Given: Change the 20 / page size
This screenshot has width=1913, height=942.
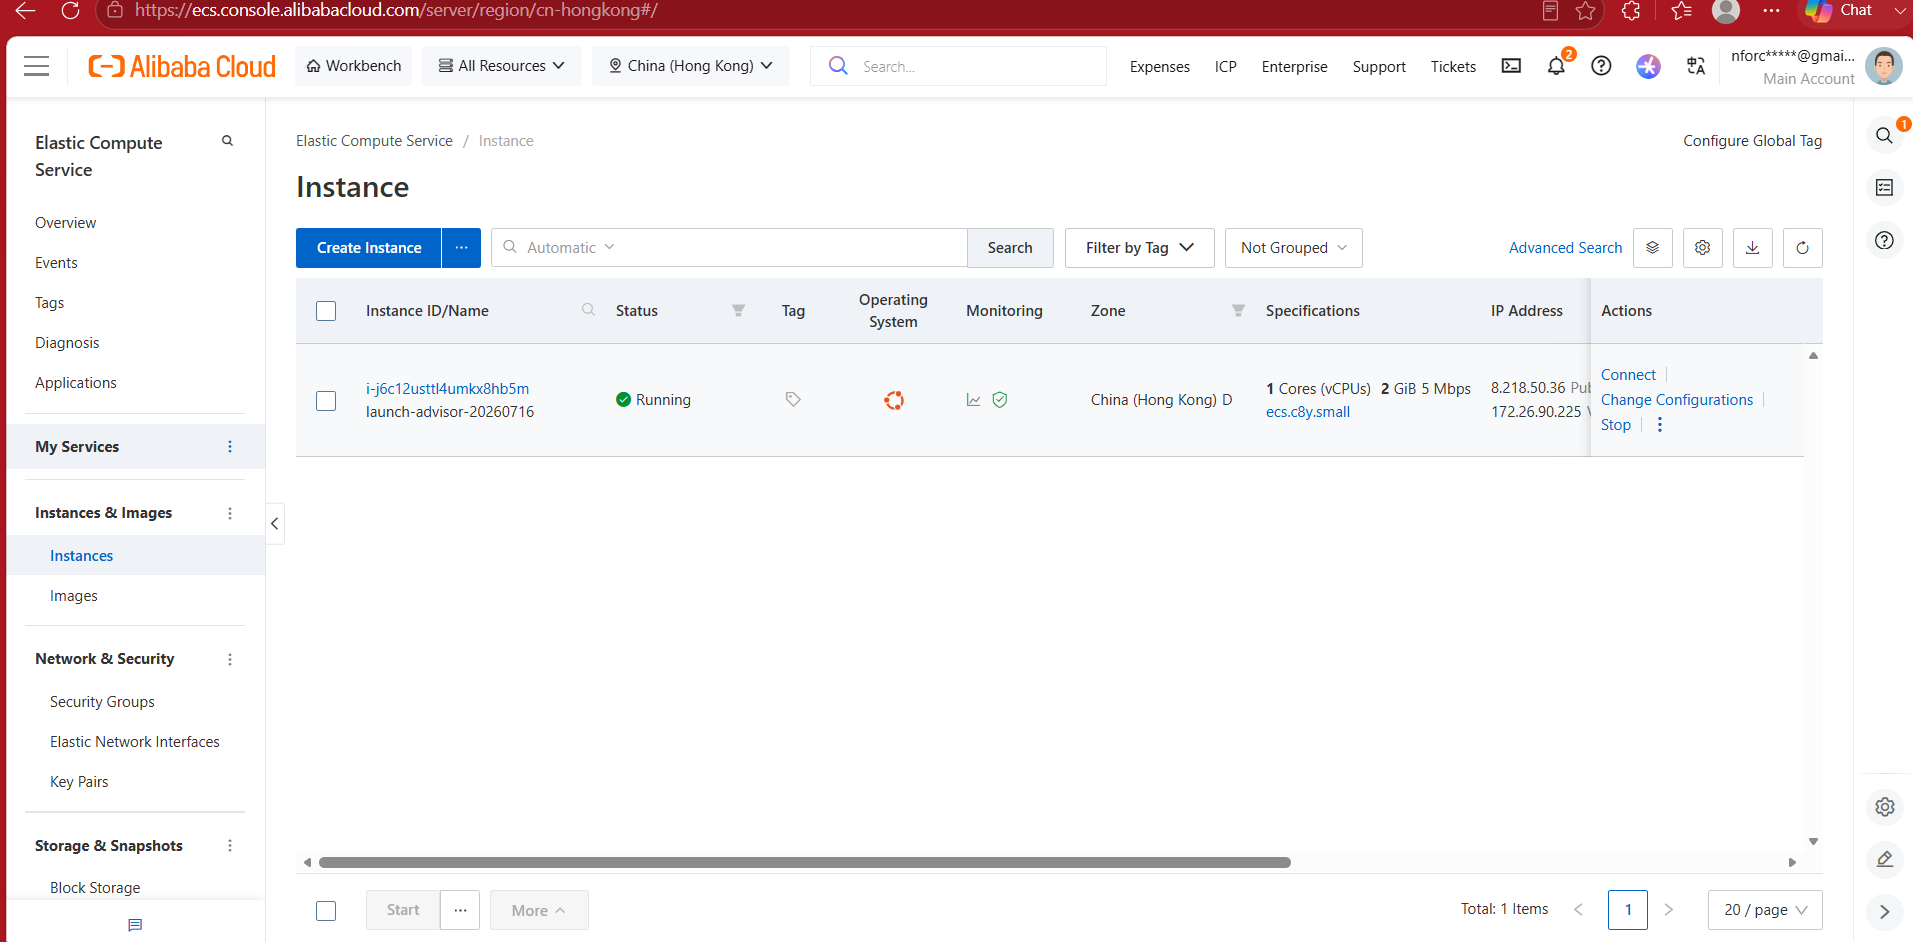Looking at the screenshot, I should pyautogui.click(x=1765, y=910).
